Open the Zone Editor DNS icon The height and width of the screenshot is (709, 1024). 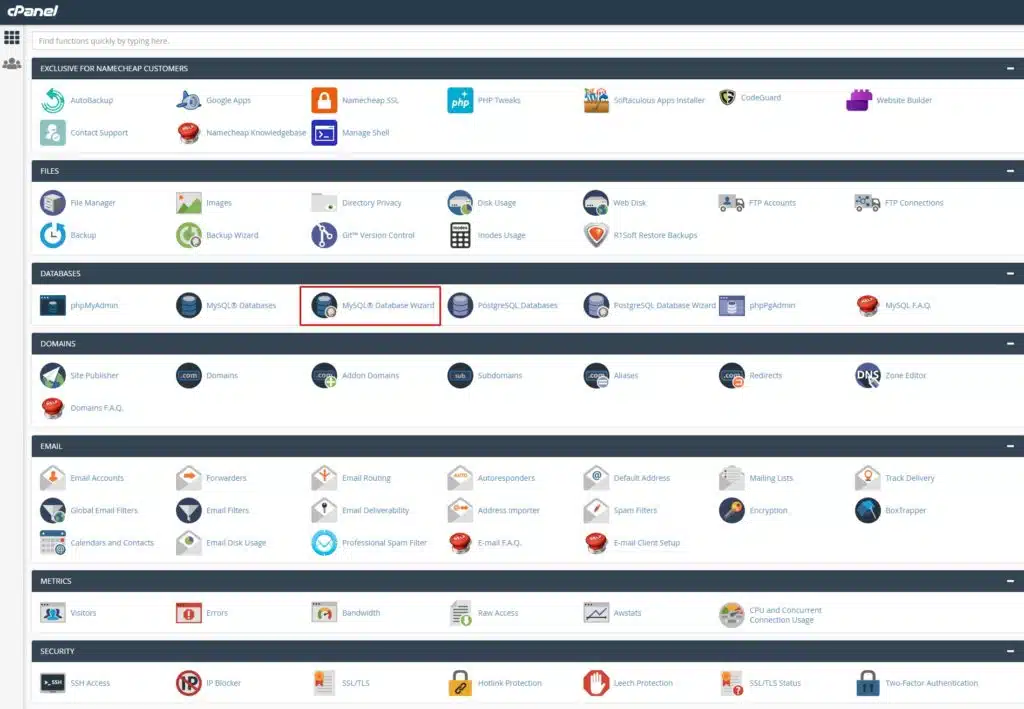(867, 375)
